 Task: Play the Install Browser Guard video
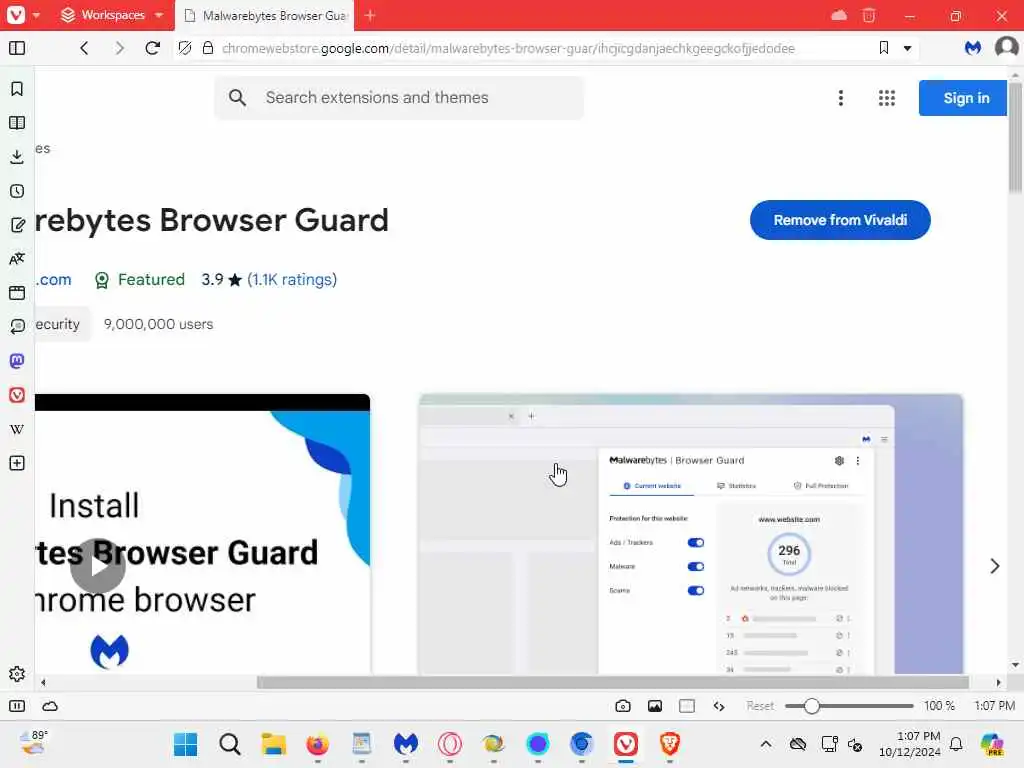(x=98, y=566)
